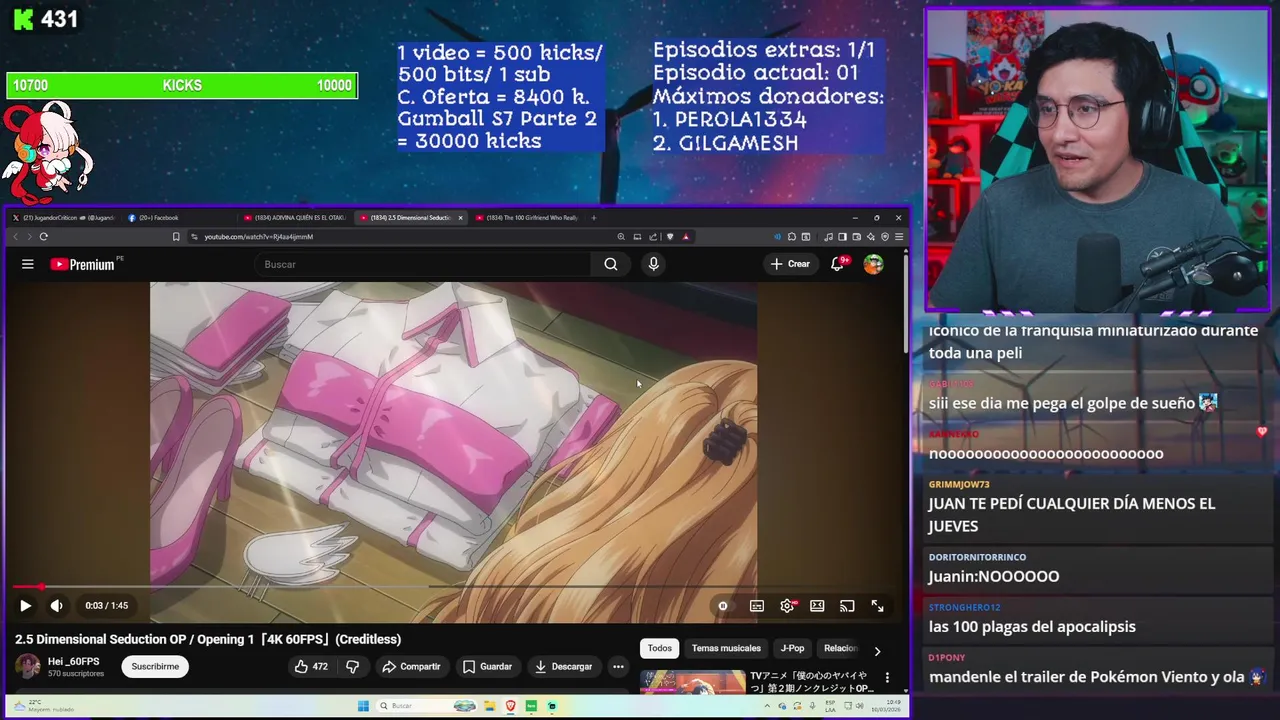
Task: Go back with the browser back arrow
Action: click(15, 237)
